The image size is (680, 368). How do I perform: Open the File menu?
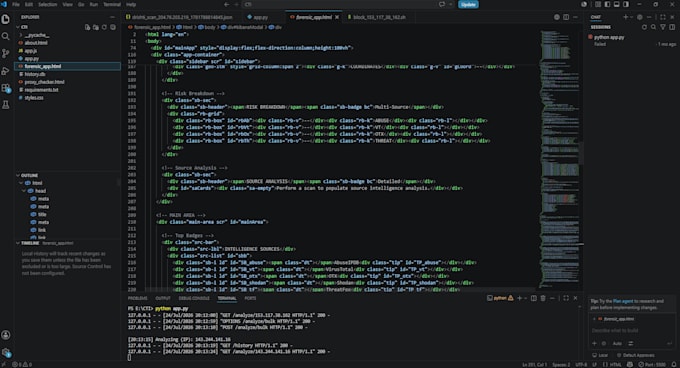pos(16,4)
